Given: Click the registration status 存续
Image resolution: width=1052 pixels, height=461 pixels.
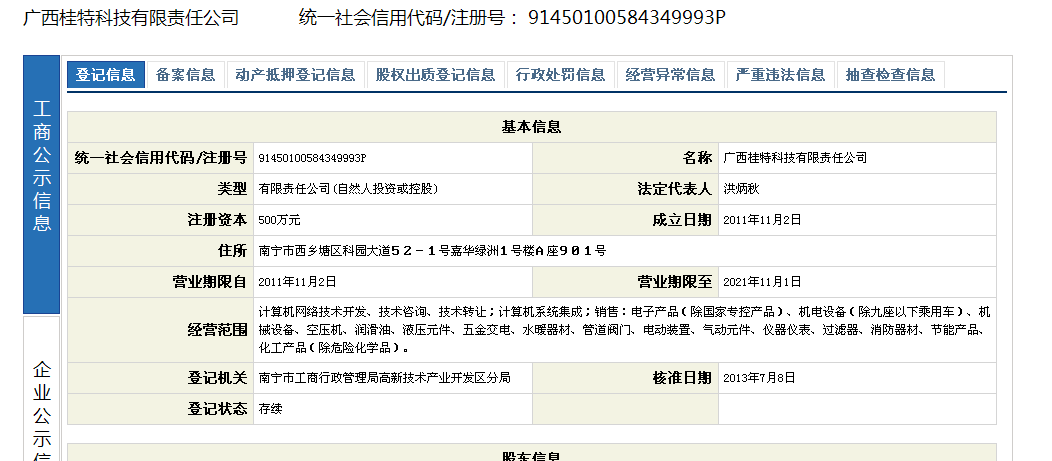Looking at the screenshot, I should [270, 409].
